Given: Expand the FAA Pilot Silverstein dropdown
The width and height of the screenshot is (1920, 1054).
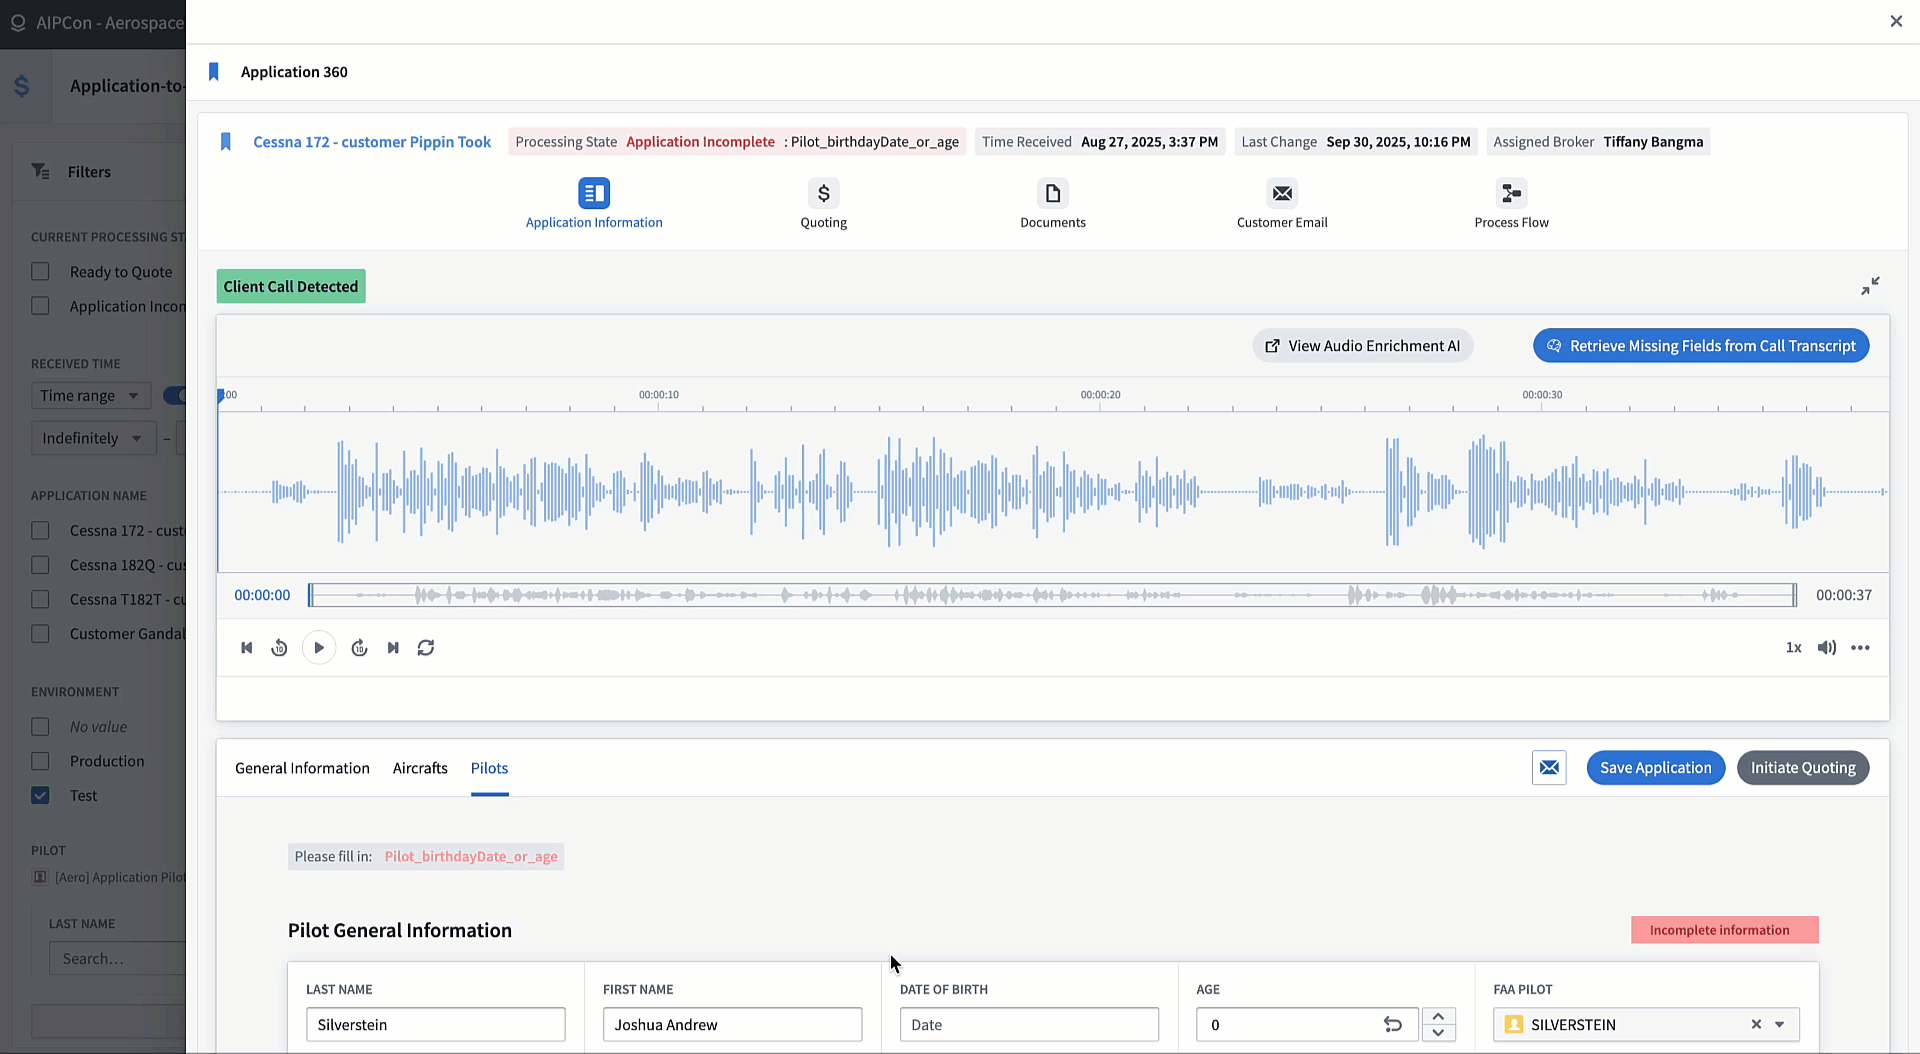Looking at the screenshot, I should [x=1779, y=1025].
